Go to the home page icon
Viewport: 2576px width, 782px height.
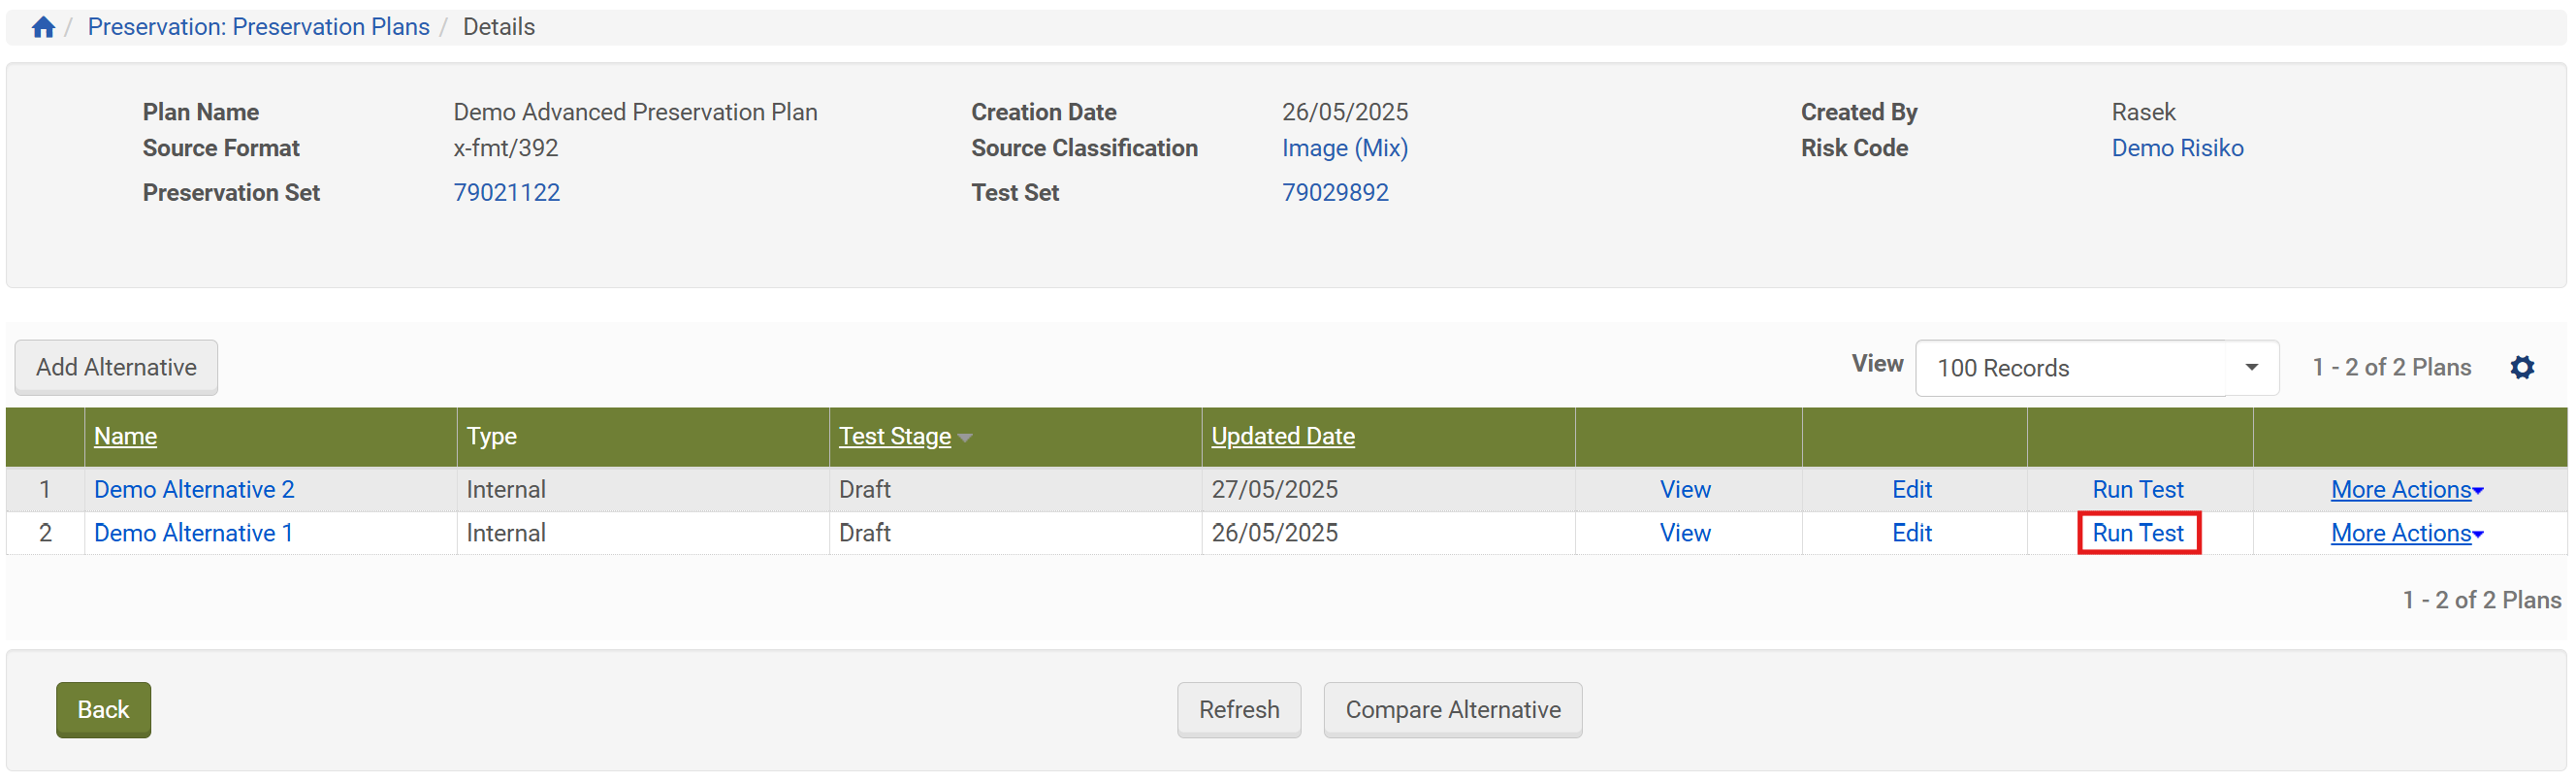click(43, 27)
